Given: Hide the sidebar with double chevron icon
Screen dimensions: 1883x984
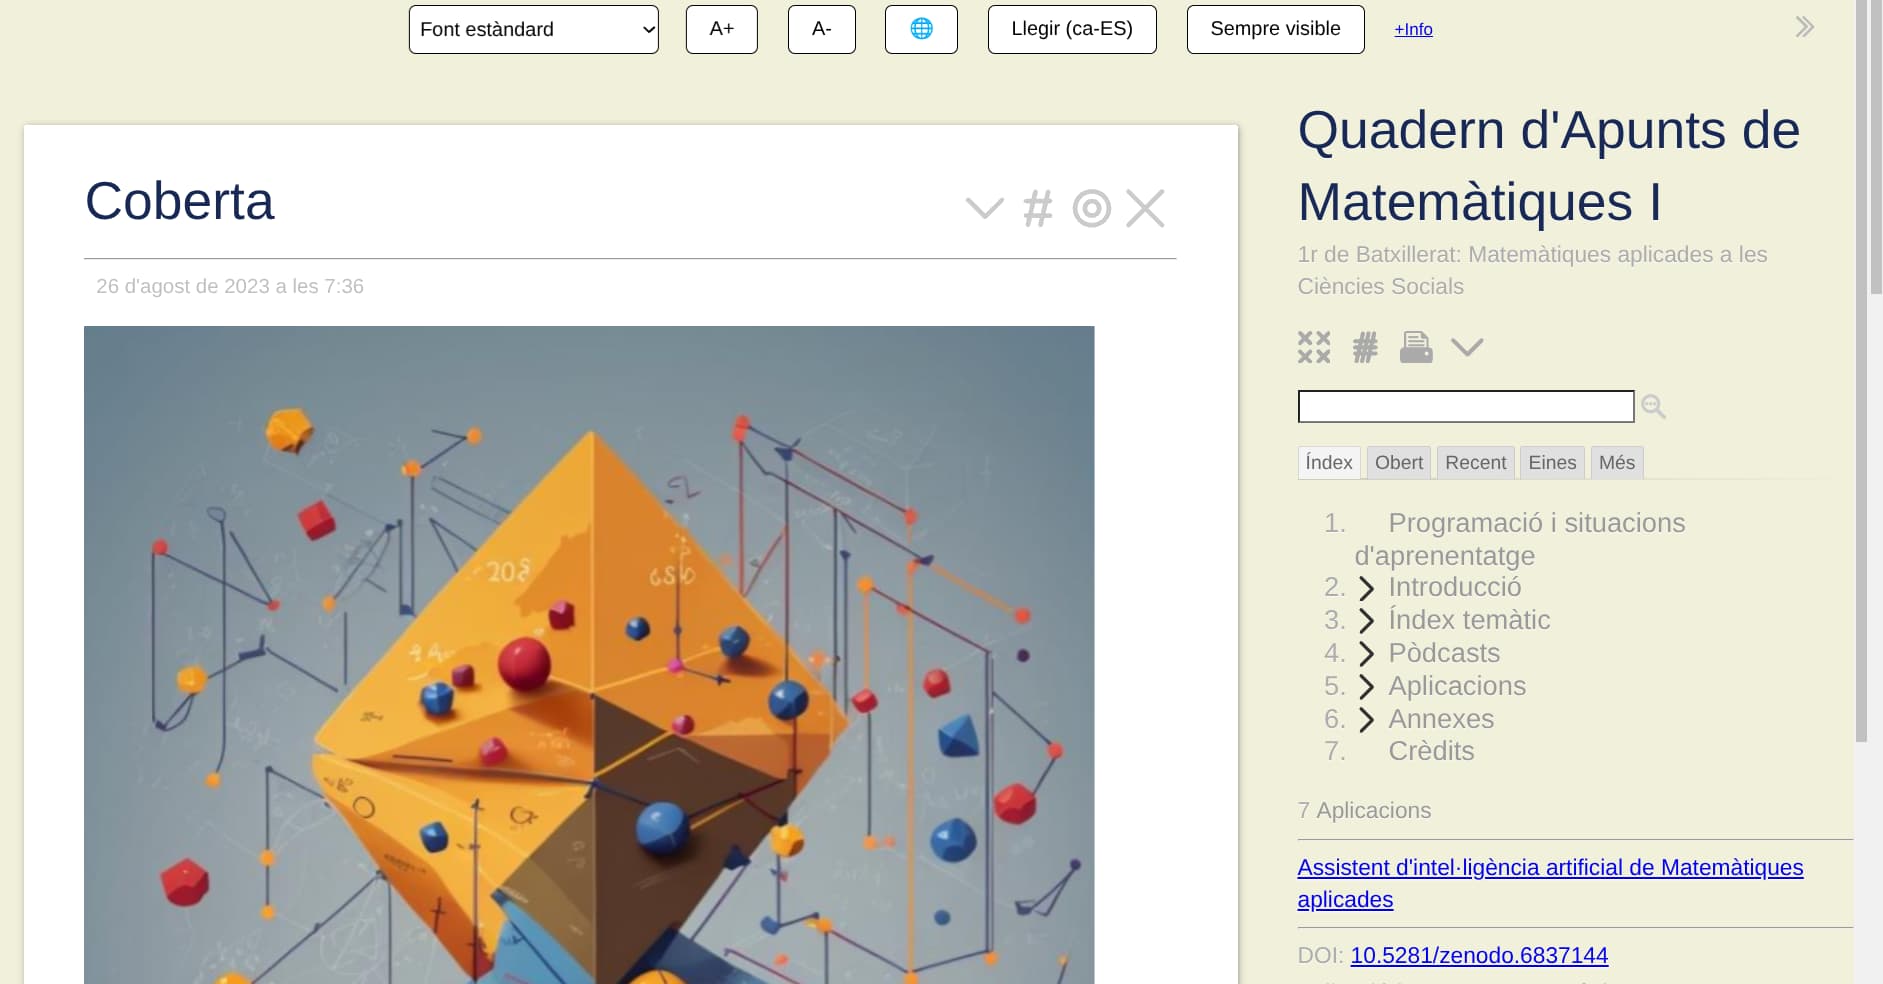Looking at the screenshot, I should [1804, 27].
